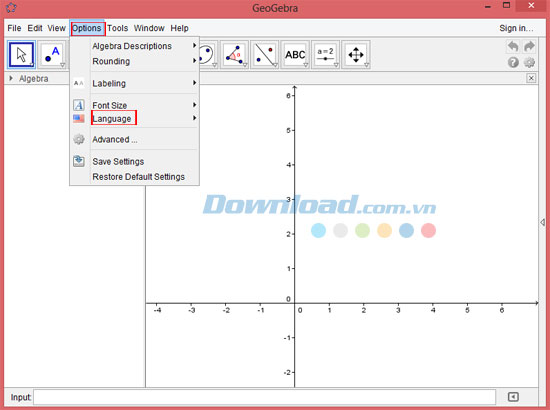Select the Move arrow tool
The image size is (550, 410).
pyautogui.click(x=21, y=54)
